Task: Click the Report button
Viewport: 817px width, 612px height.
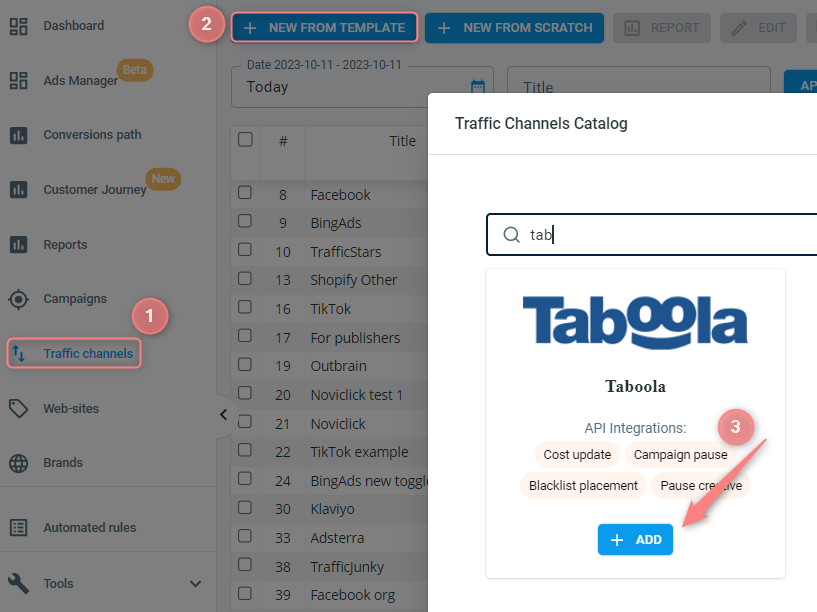Action: [662, 28]
